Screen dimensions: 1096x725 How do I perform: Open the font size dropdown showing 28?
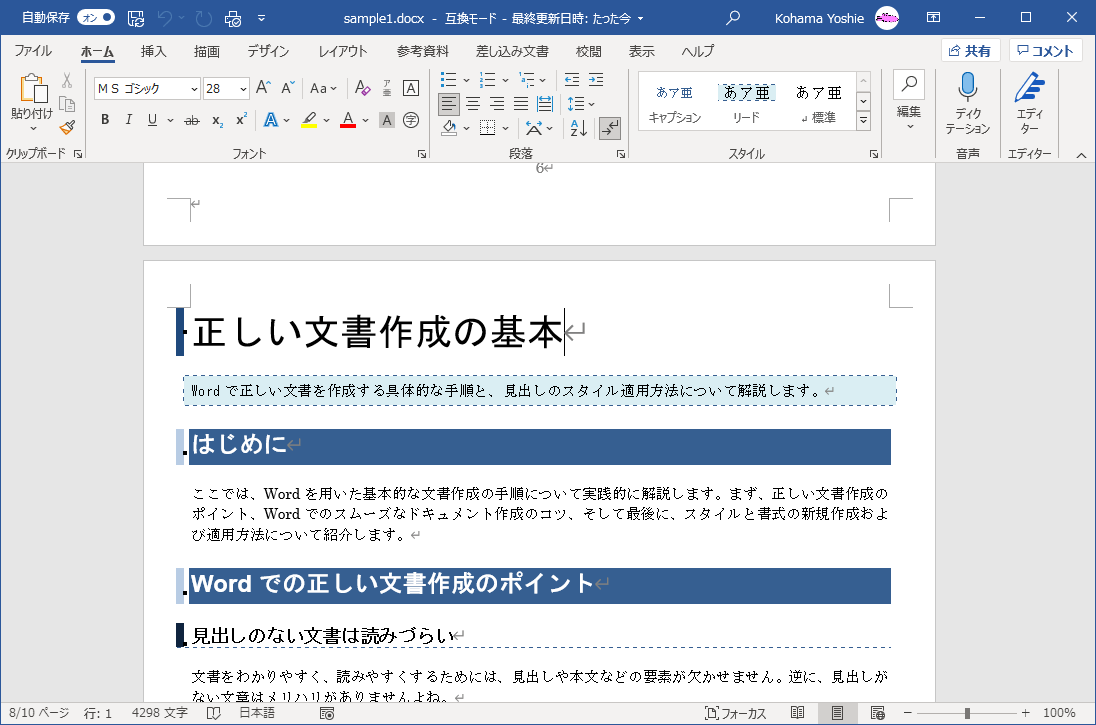(243, 89)
